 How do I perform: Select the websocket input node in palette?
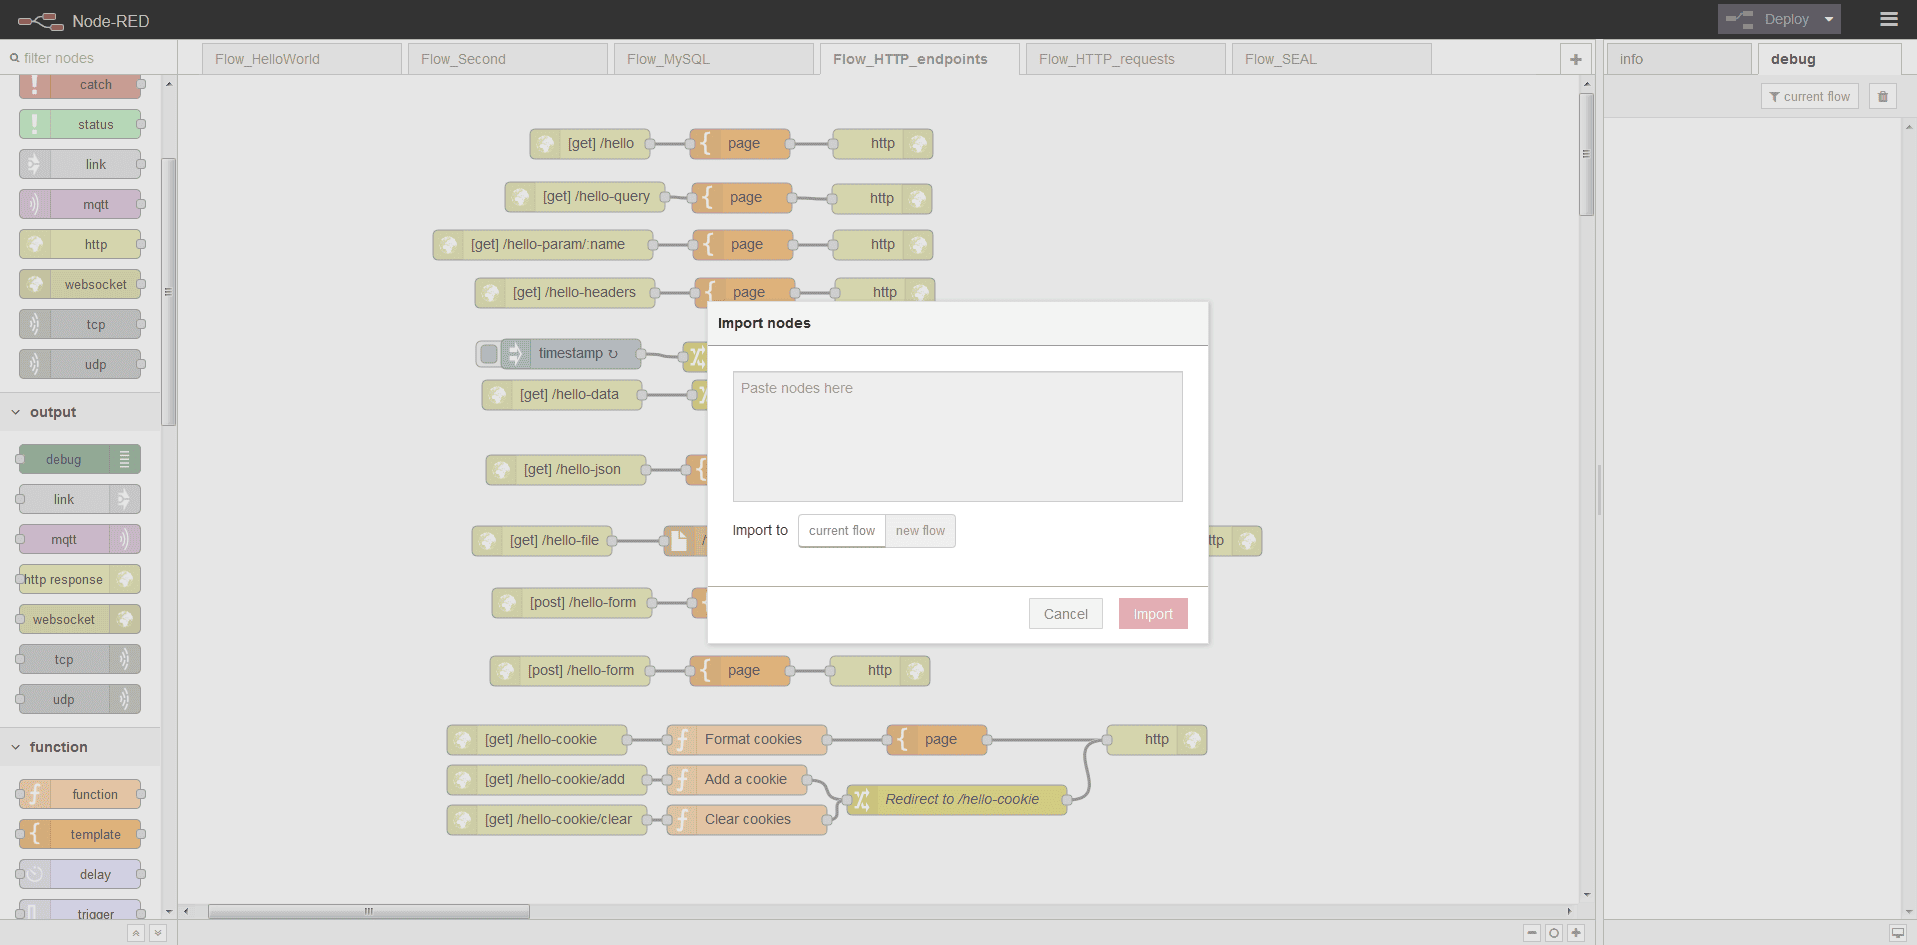[80, 284]
